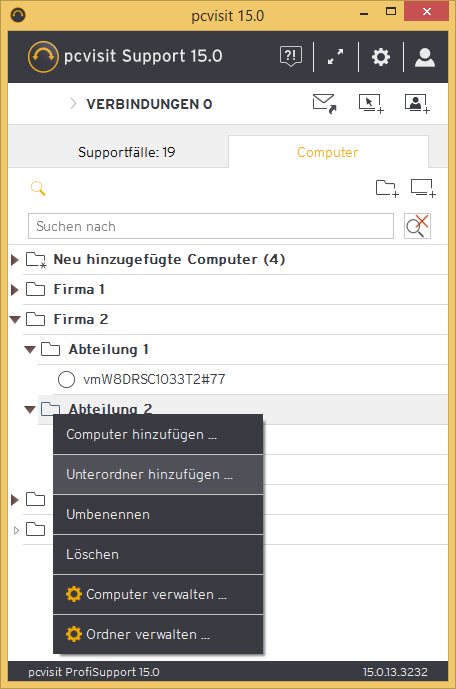Viewport: 456px width, 689px height.
Task: Clear search with the crossed magnifier button
Action: pyautogui.click(x=417, y=226)
